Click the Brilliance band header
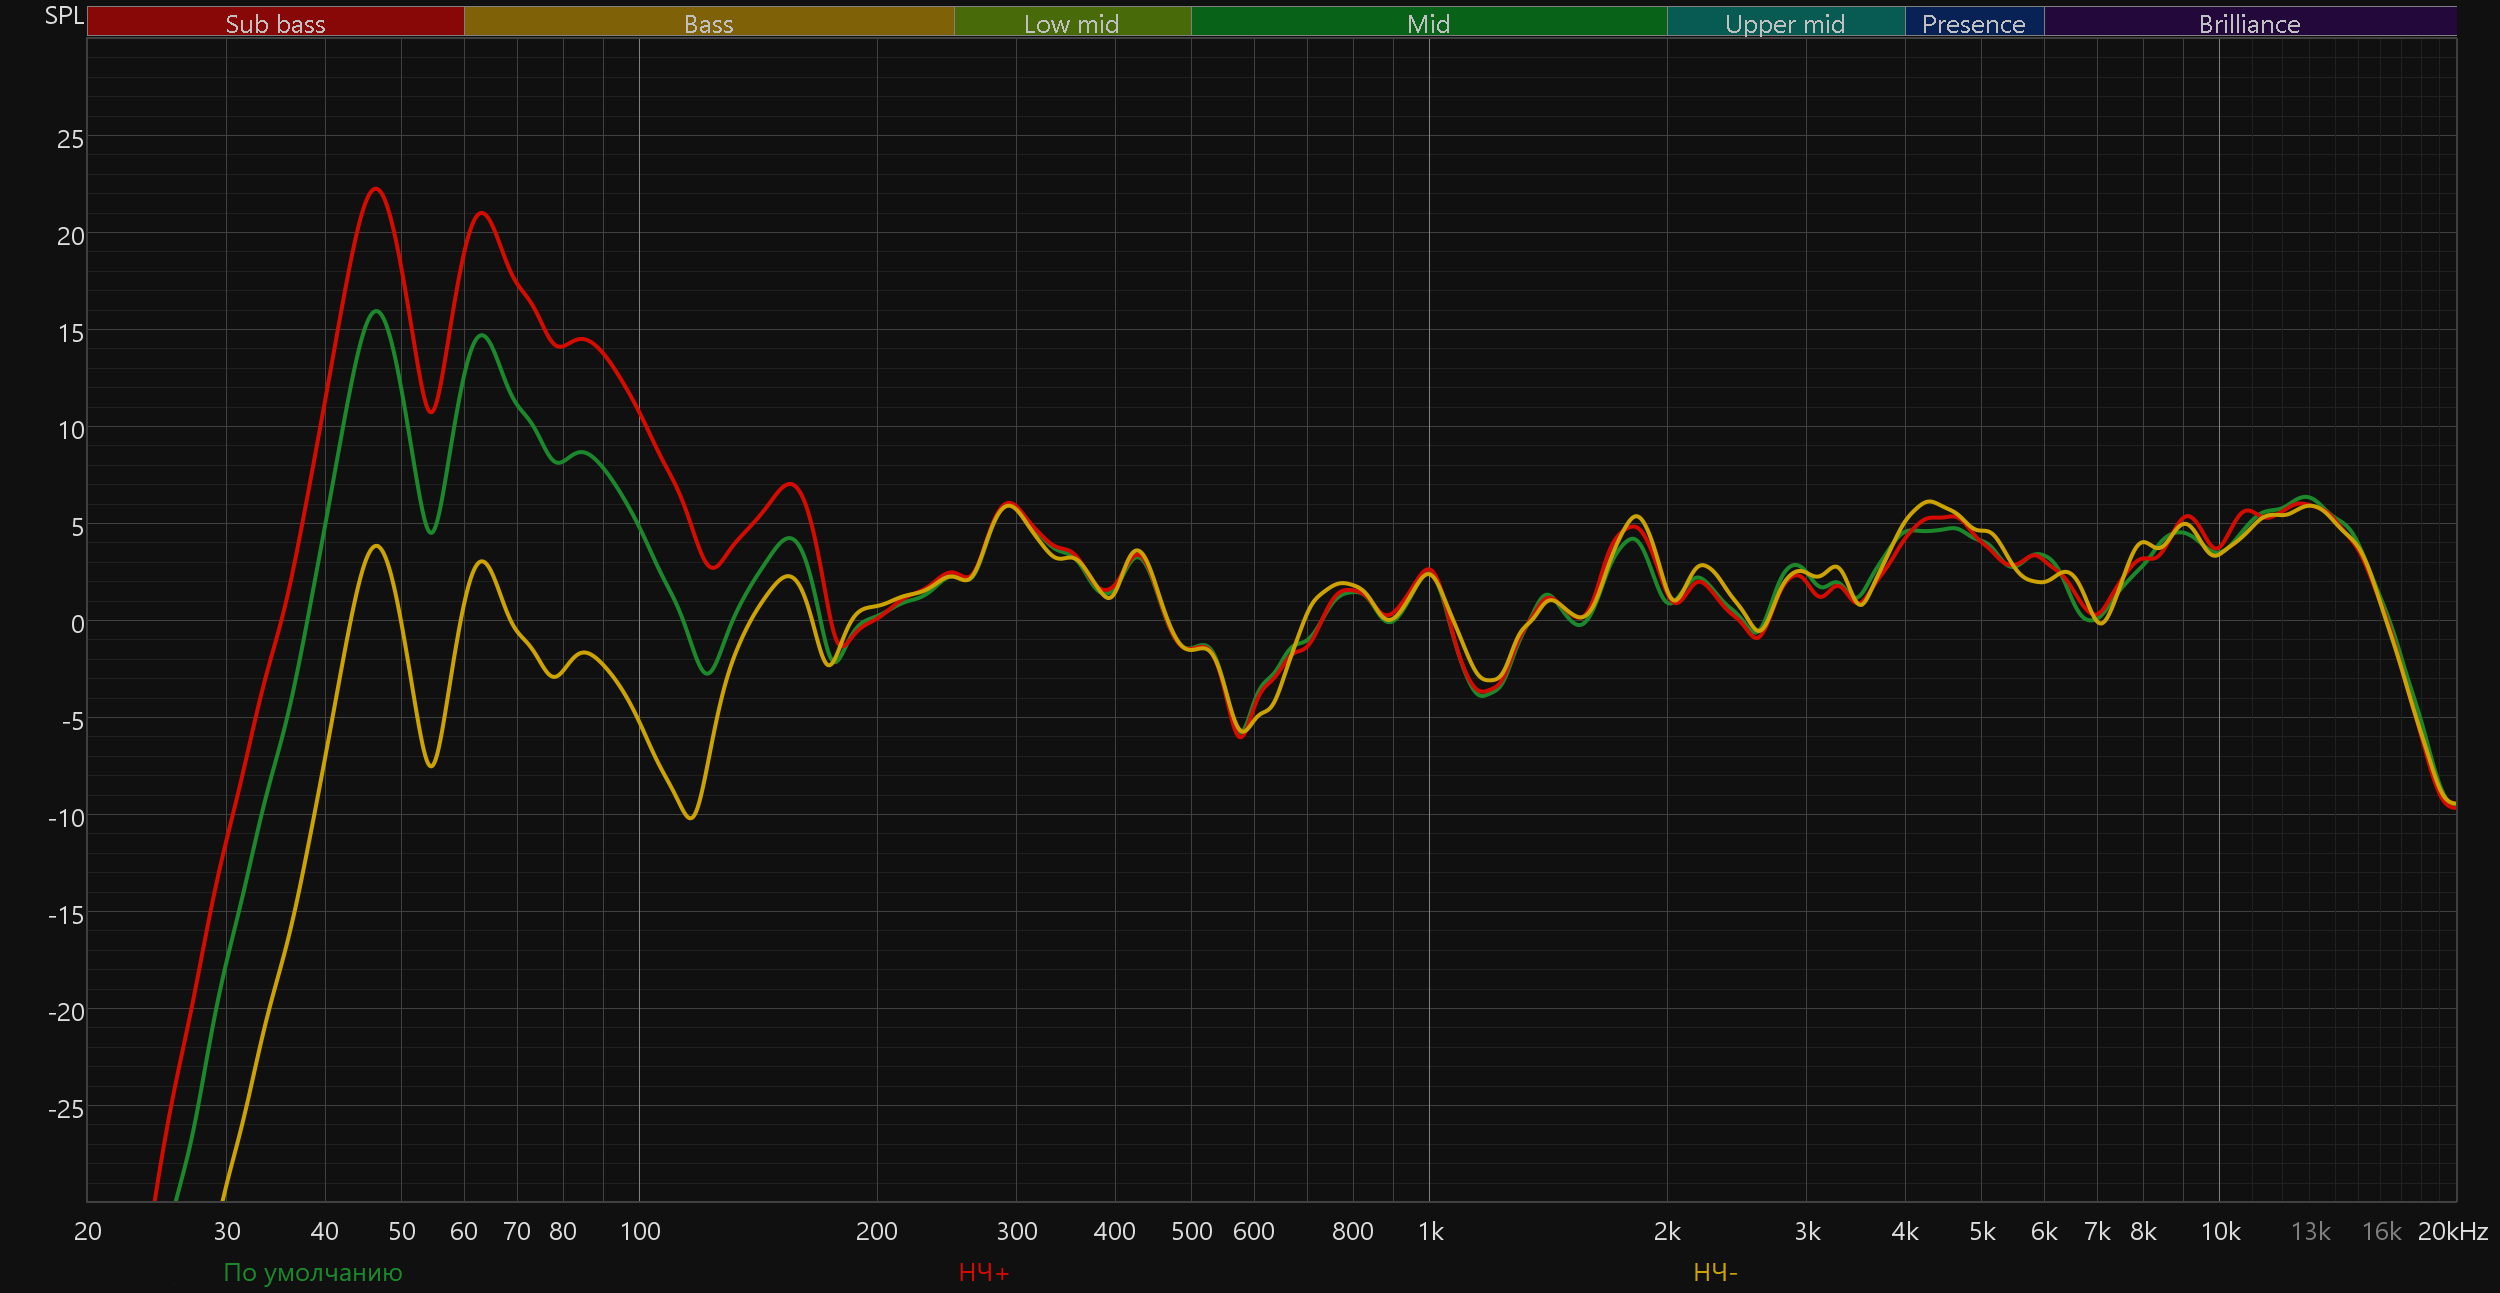Viewport: 2500px width, 1293px height. coord(2249,23)
